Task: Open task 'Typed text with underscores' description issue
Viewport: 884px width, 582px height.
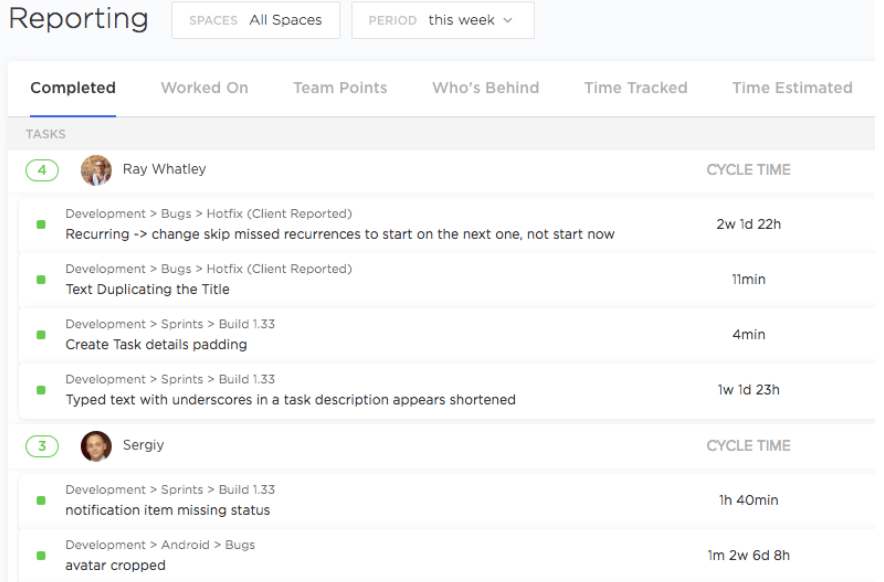Action: click(x=290, y=400)
